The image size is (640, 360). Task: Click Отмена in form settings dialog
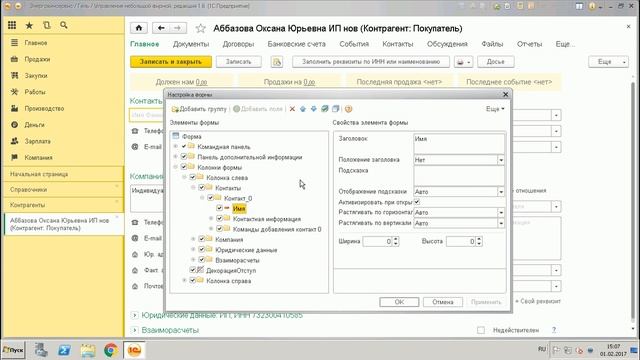(x=443, y=302)
